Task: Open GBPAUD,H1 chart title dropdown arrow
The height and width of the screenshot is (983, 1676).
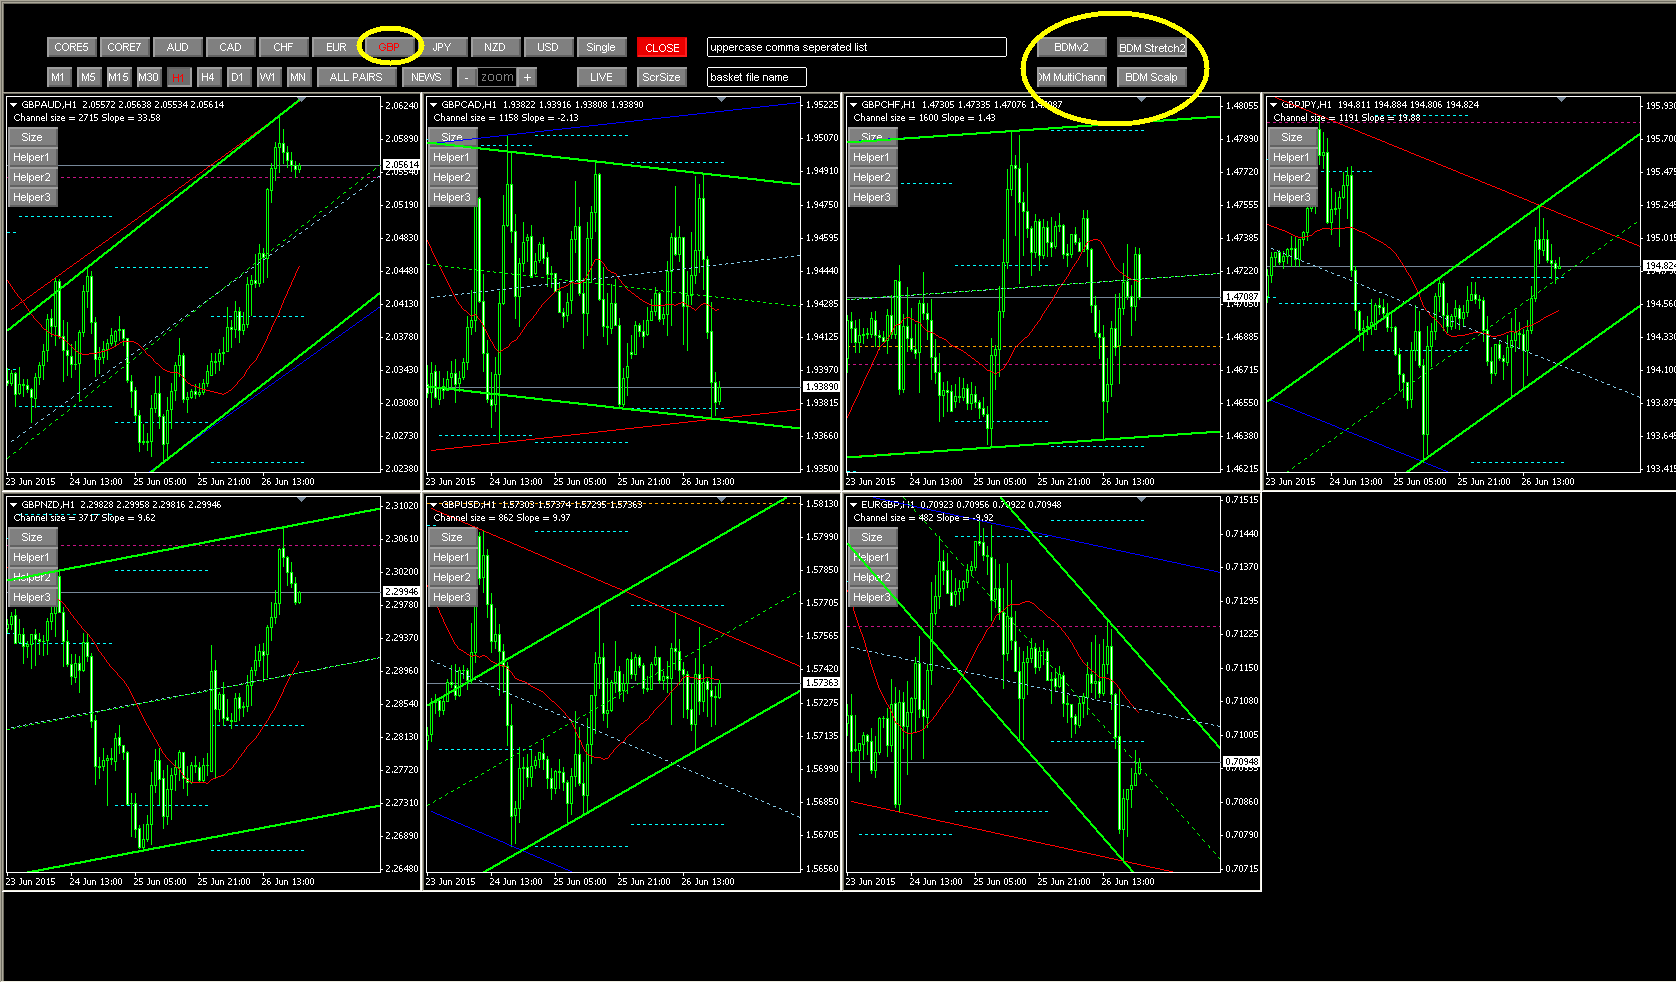Action: tap(13, 104)
